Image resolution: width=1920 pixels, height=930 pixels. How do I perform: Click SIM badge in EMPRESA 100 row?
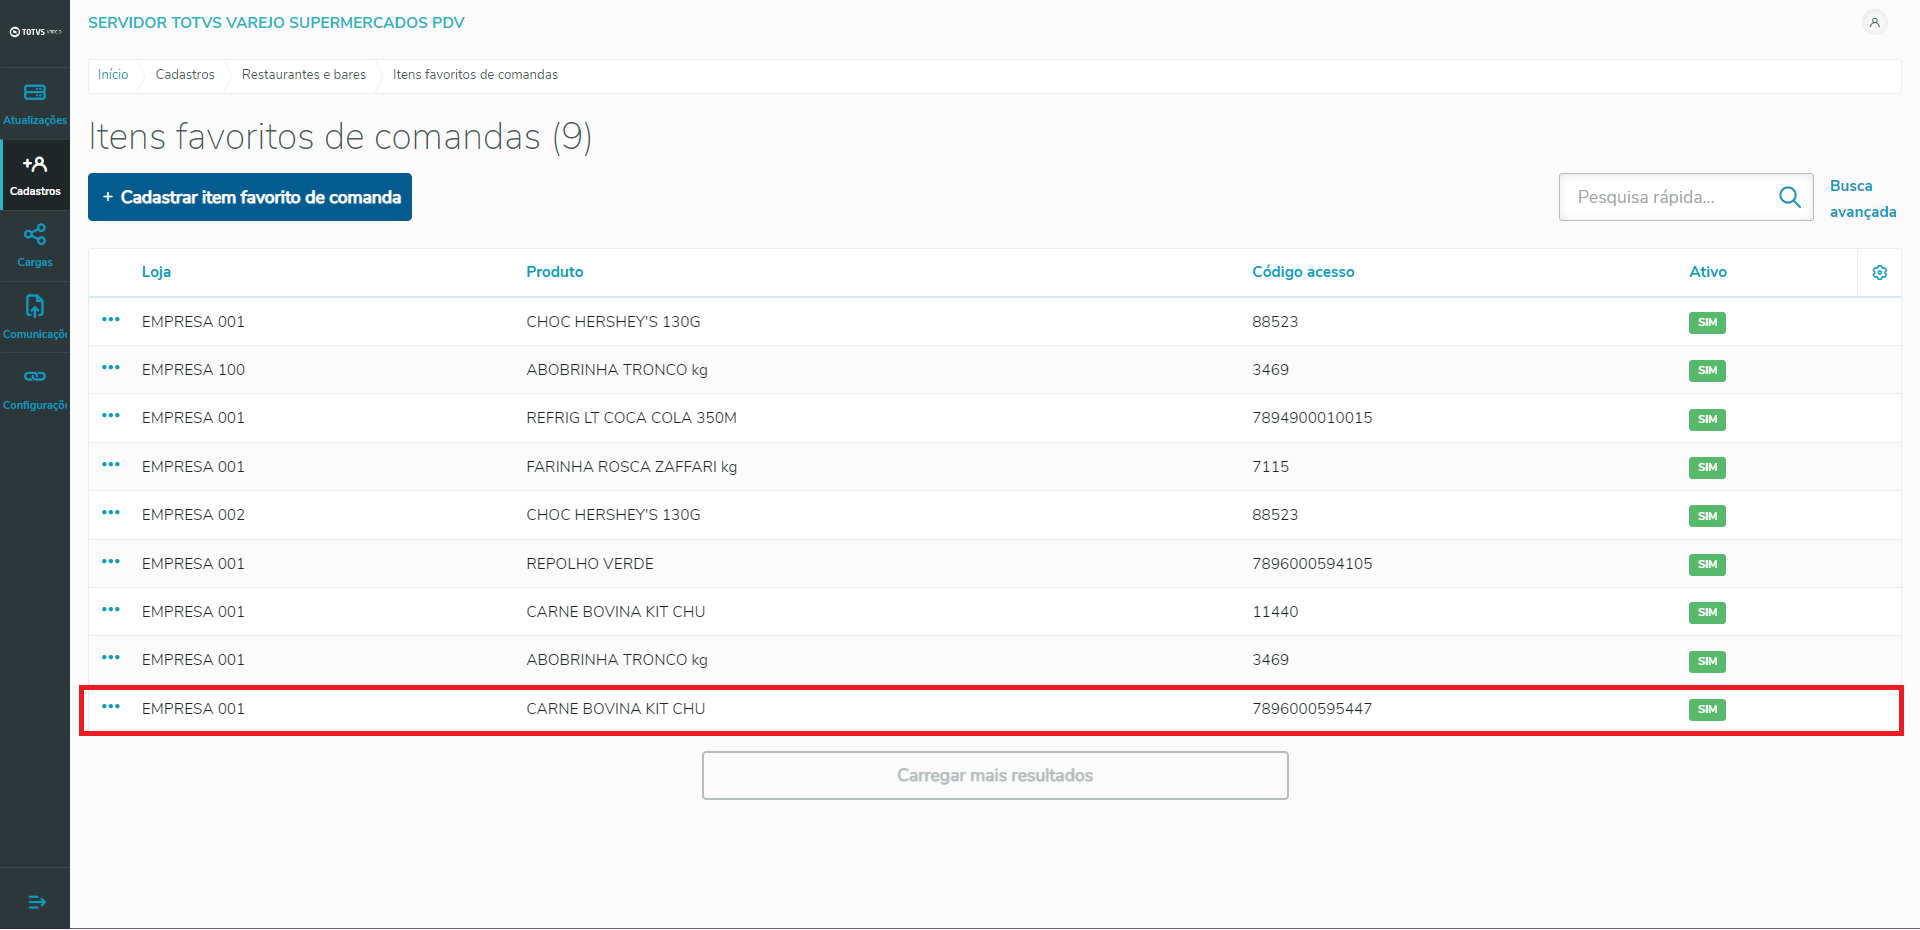click(1707, 371)
